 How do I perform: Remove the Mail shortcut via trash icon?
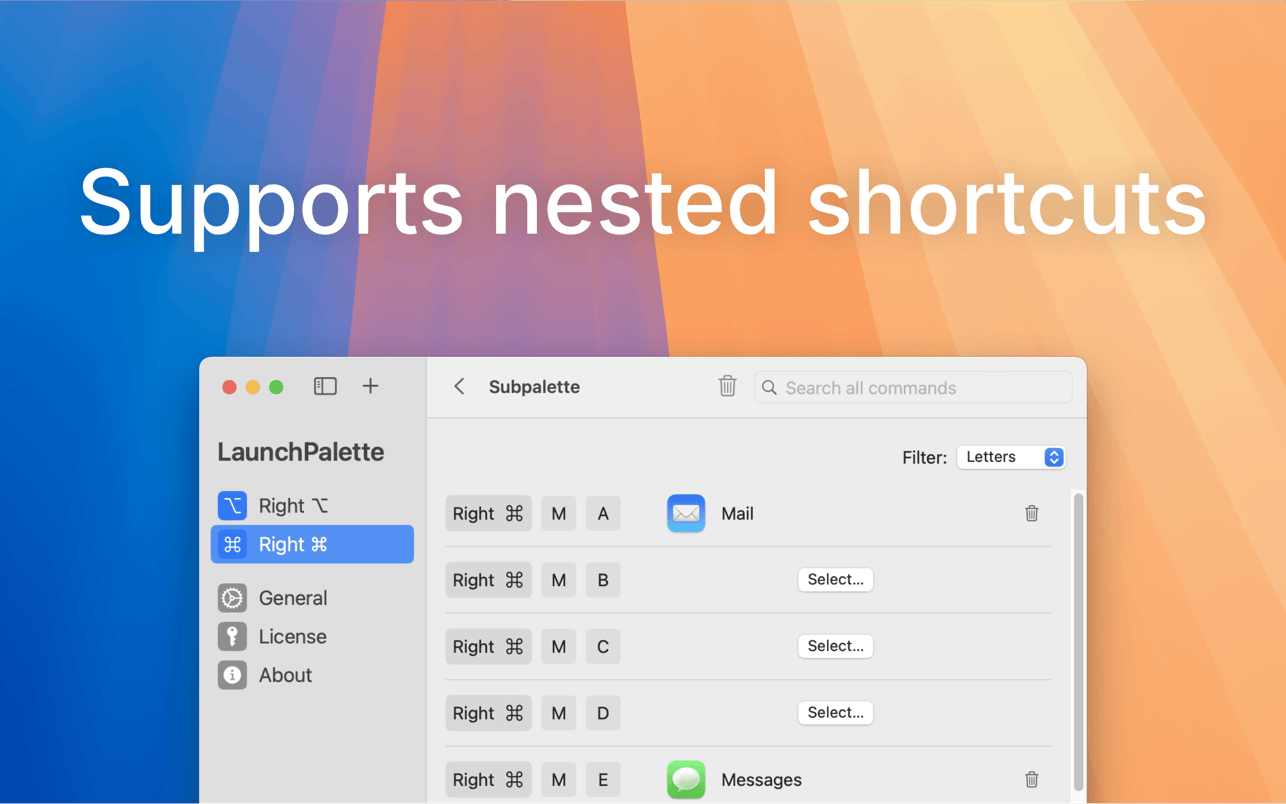(x=1031, y=513)
